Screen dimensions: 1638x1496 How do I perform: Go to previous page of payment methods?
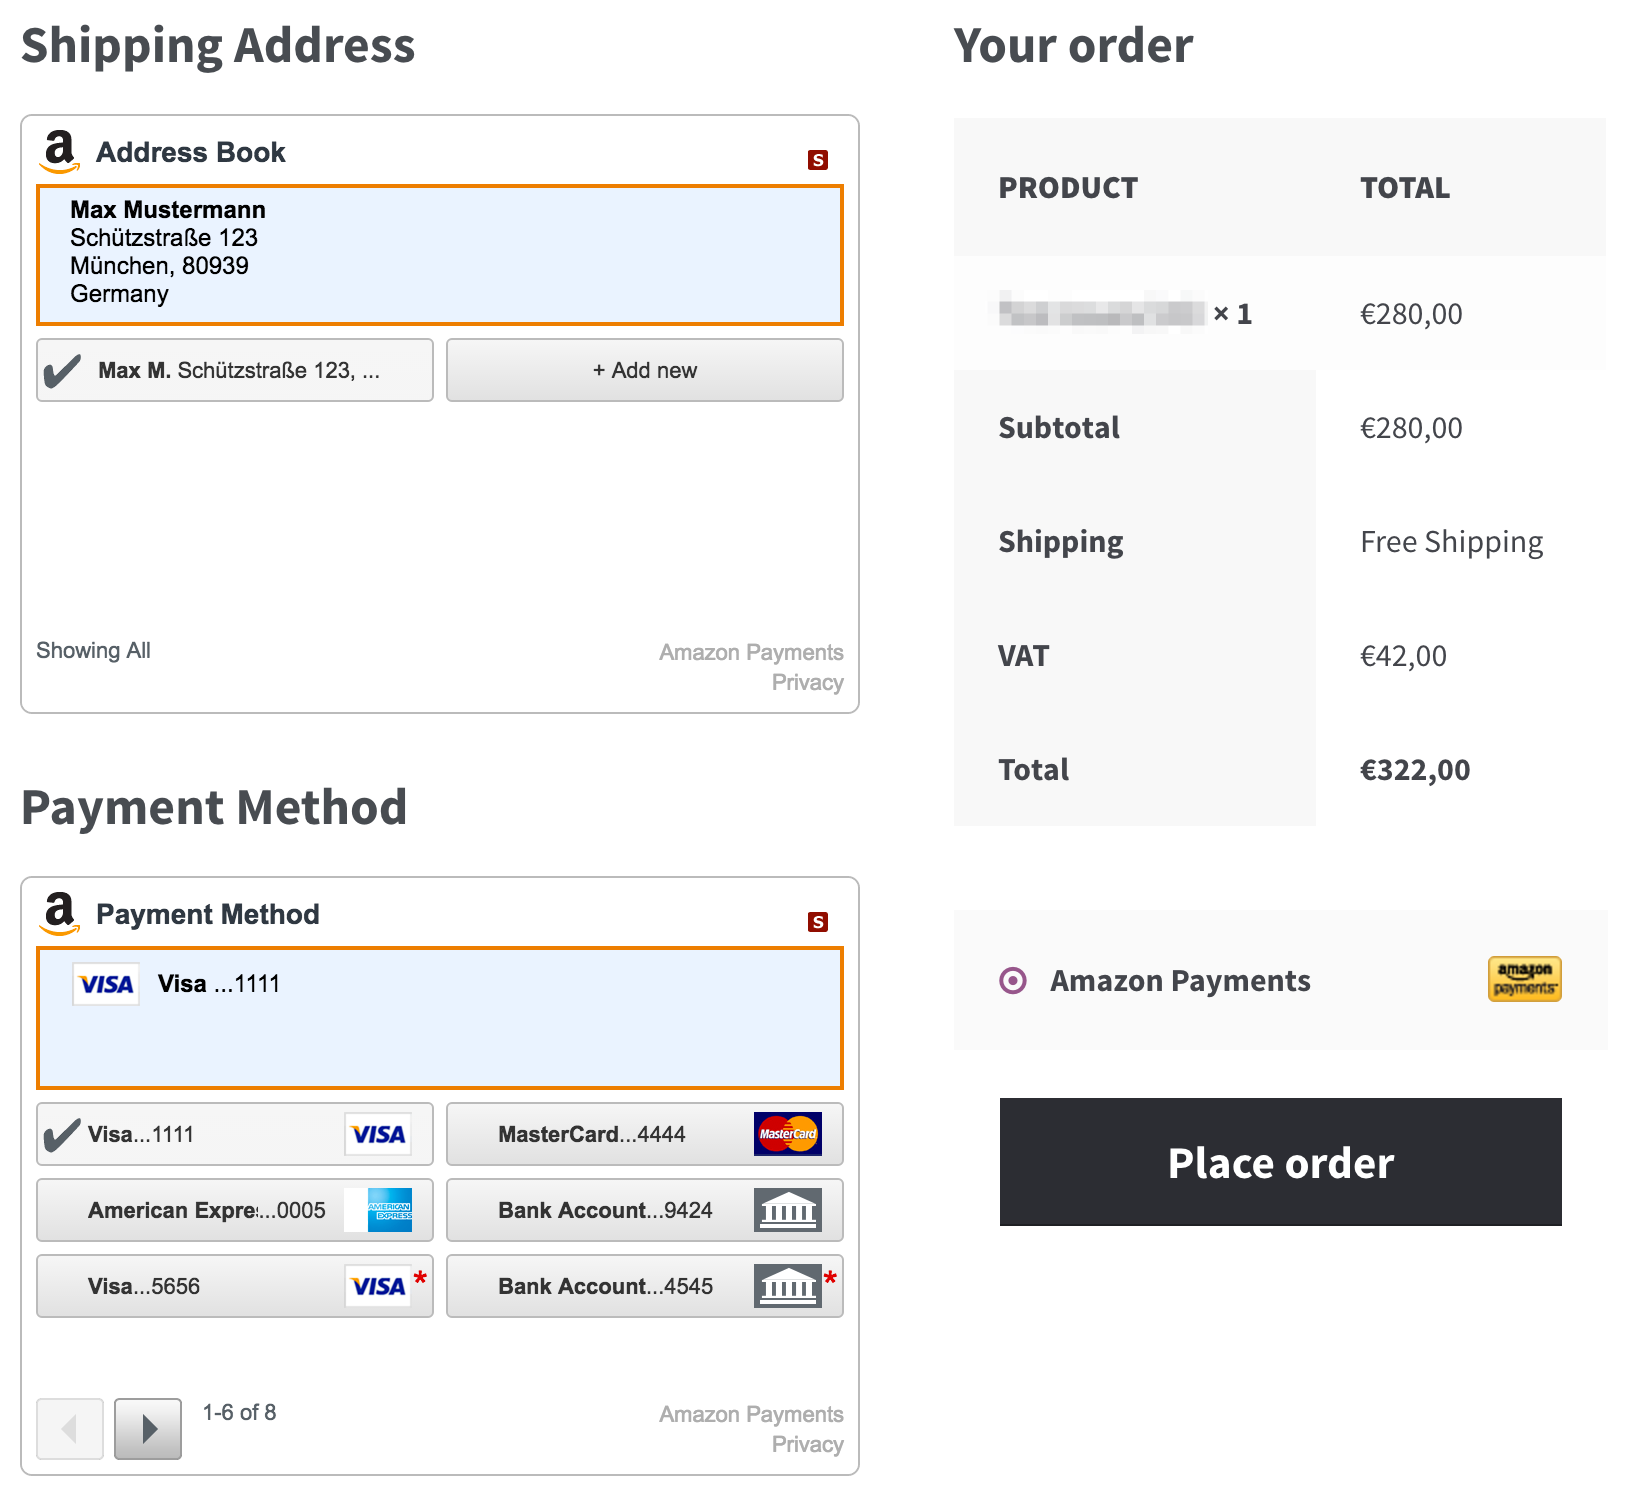[x=70, y=1429]
